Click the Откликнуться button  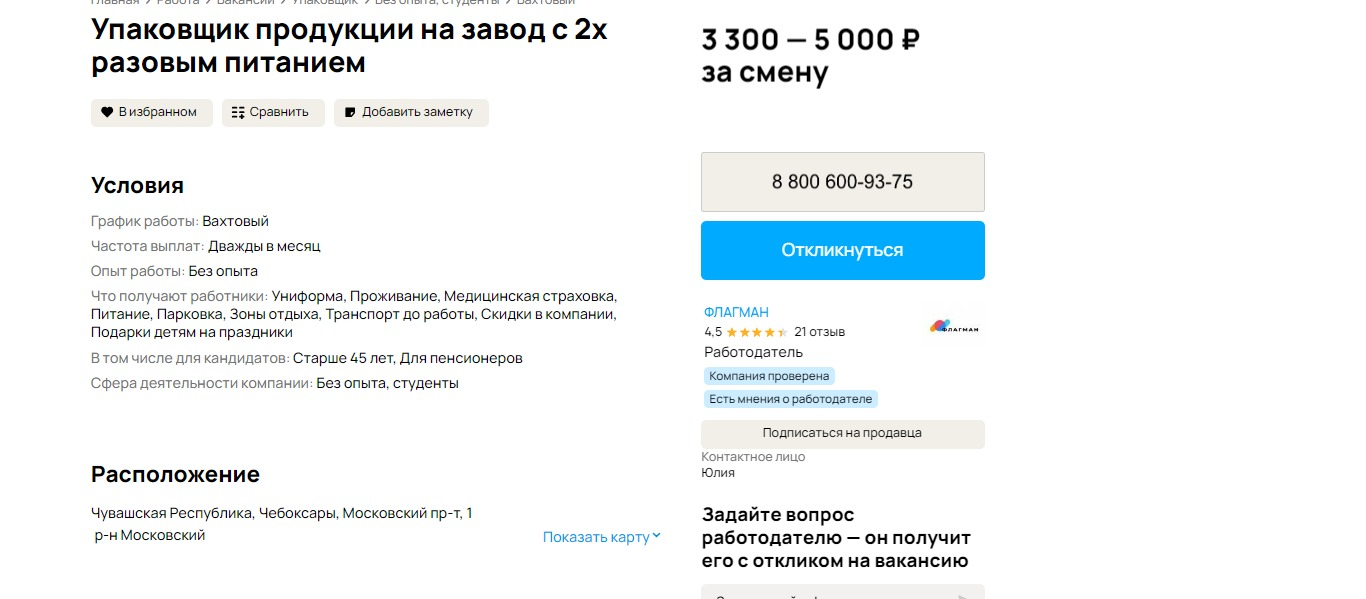tap(843, 250)
